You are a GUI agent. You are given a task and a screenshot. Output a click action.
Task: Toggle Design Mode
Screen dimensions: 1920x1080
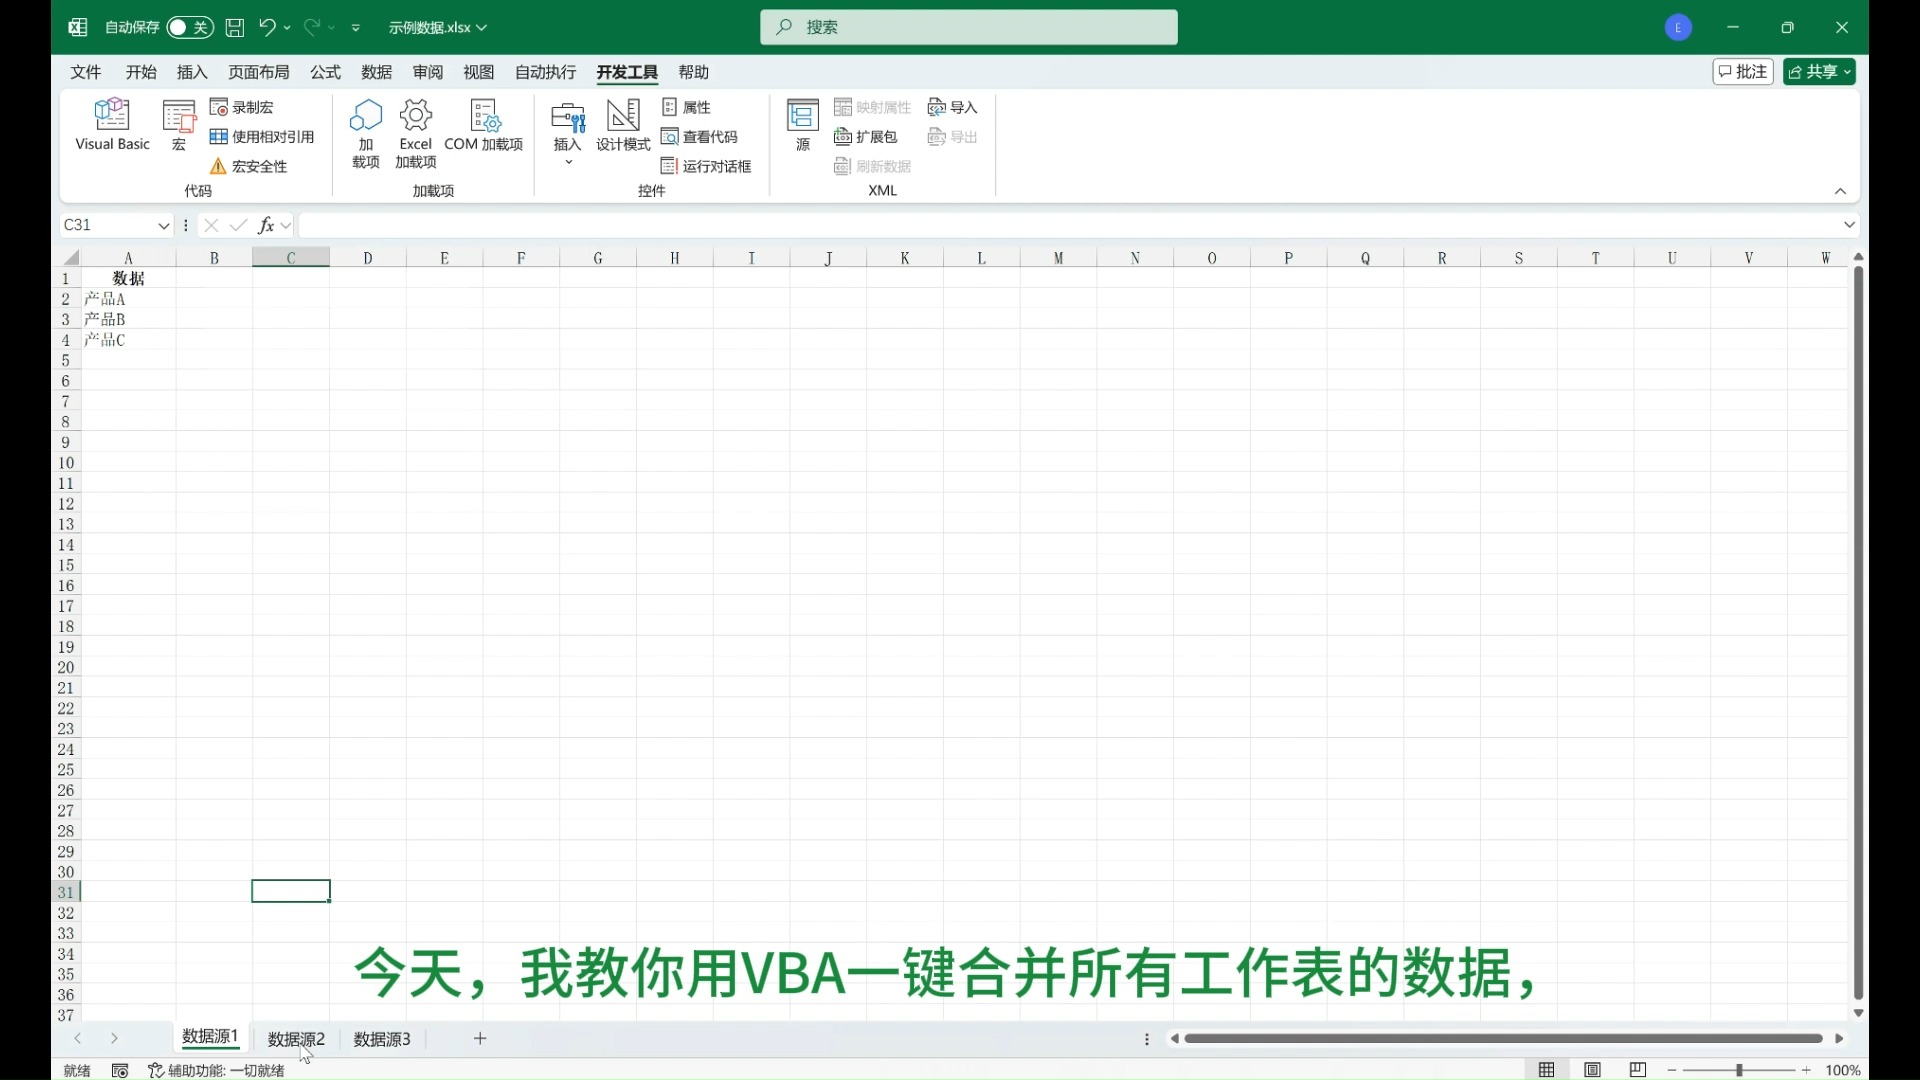click(x=623, y=124)
